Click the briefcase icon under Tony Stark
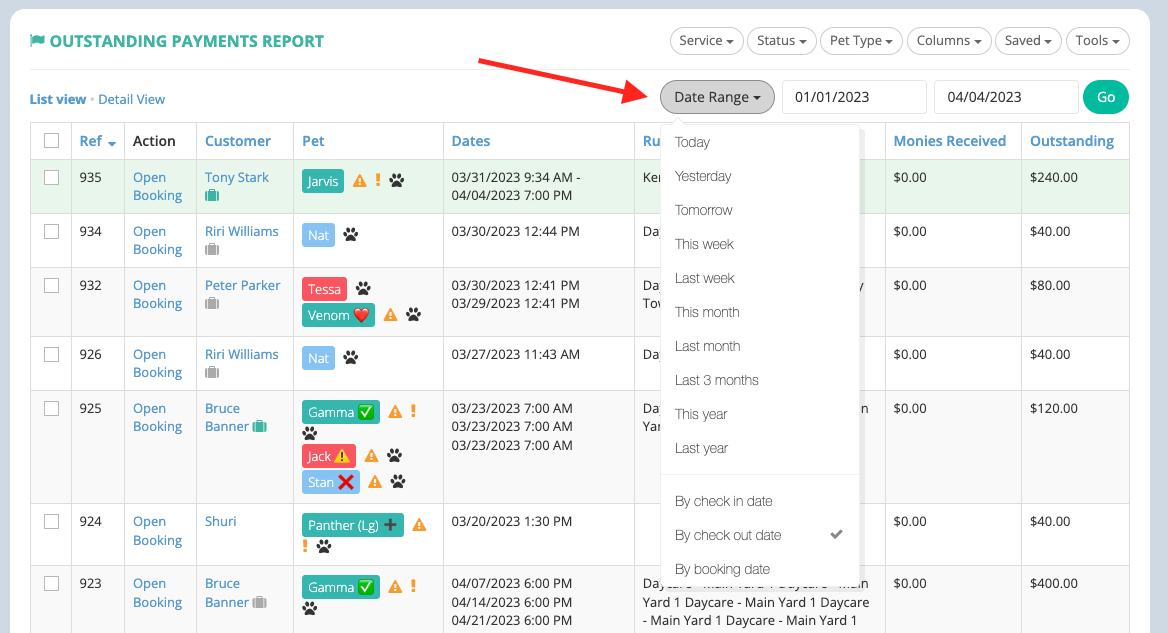The width and height of the screenshot is (1168, 633). (212, 195)
